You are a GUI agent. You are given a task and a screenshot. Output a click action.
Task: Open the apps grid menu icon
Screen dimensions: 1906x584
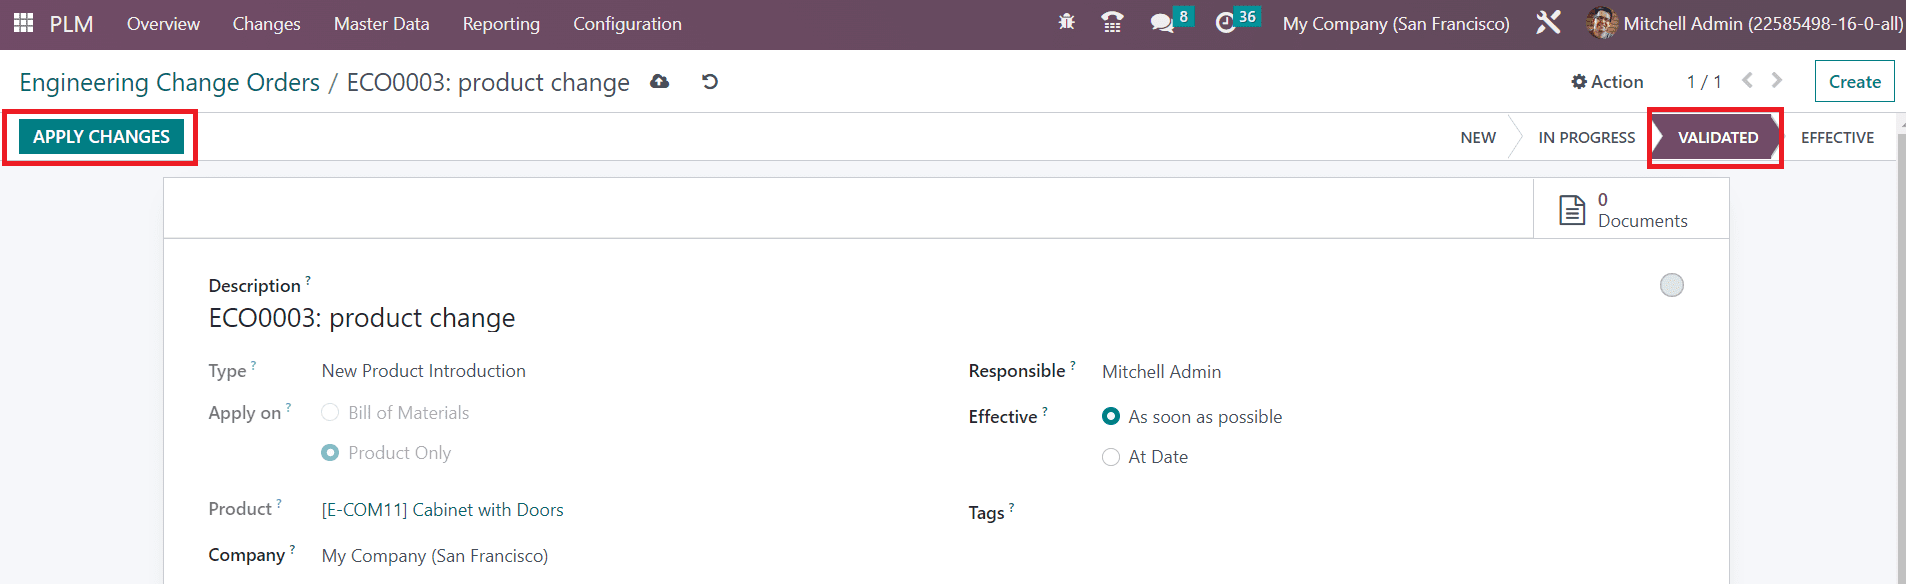(x=23, y=23)
